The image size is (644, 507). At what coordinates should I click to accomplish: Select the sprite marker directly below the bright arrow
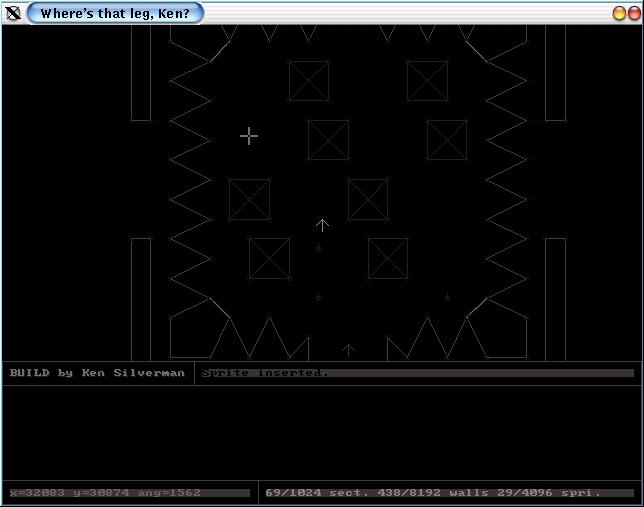coord(318,247)
